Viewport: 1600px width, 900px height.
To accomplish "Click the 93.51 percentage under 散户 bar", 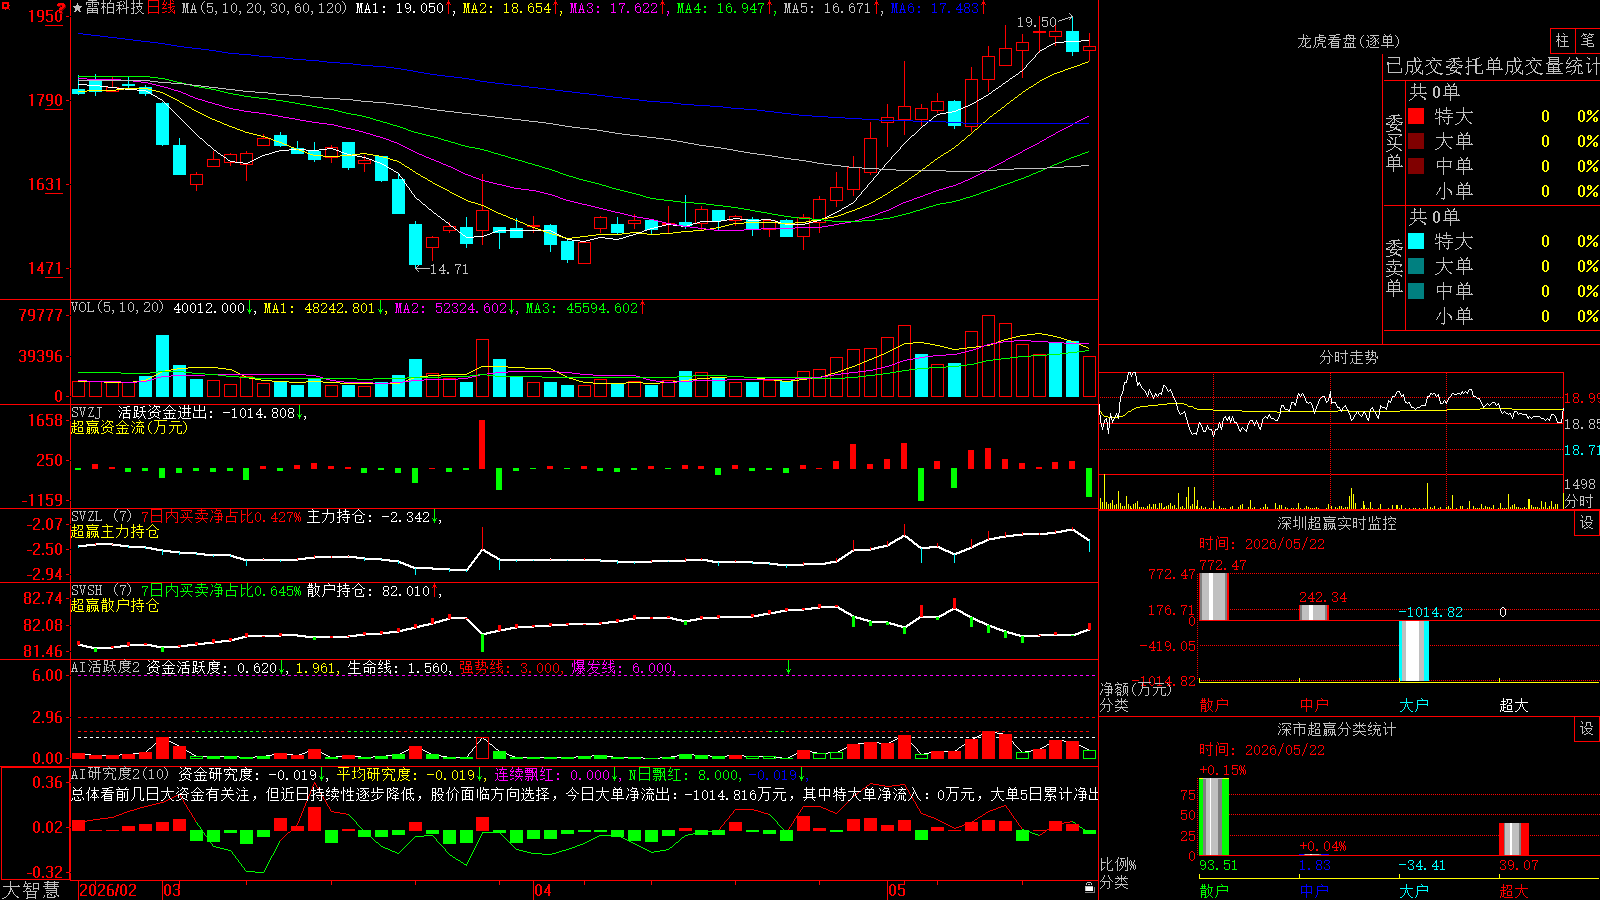I will pos(1218,865).
